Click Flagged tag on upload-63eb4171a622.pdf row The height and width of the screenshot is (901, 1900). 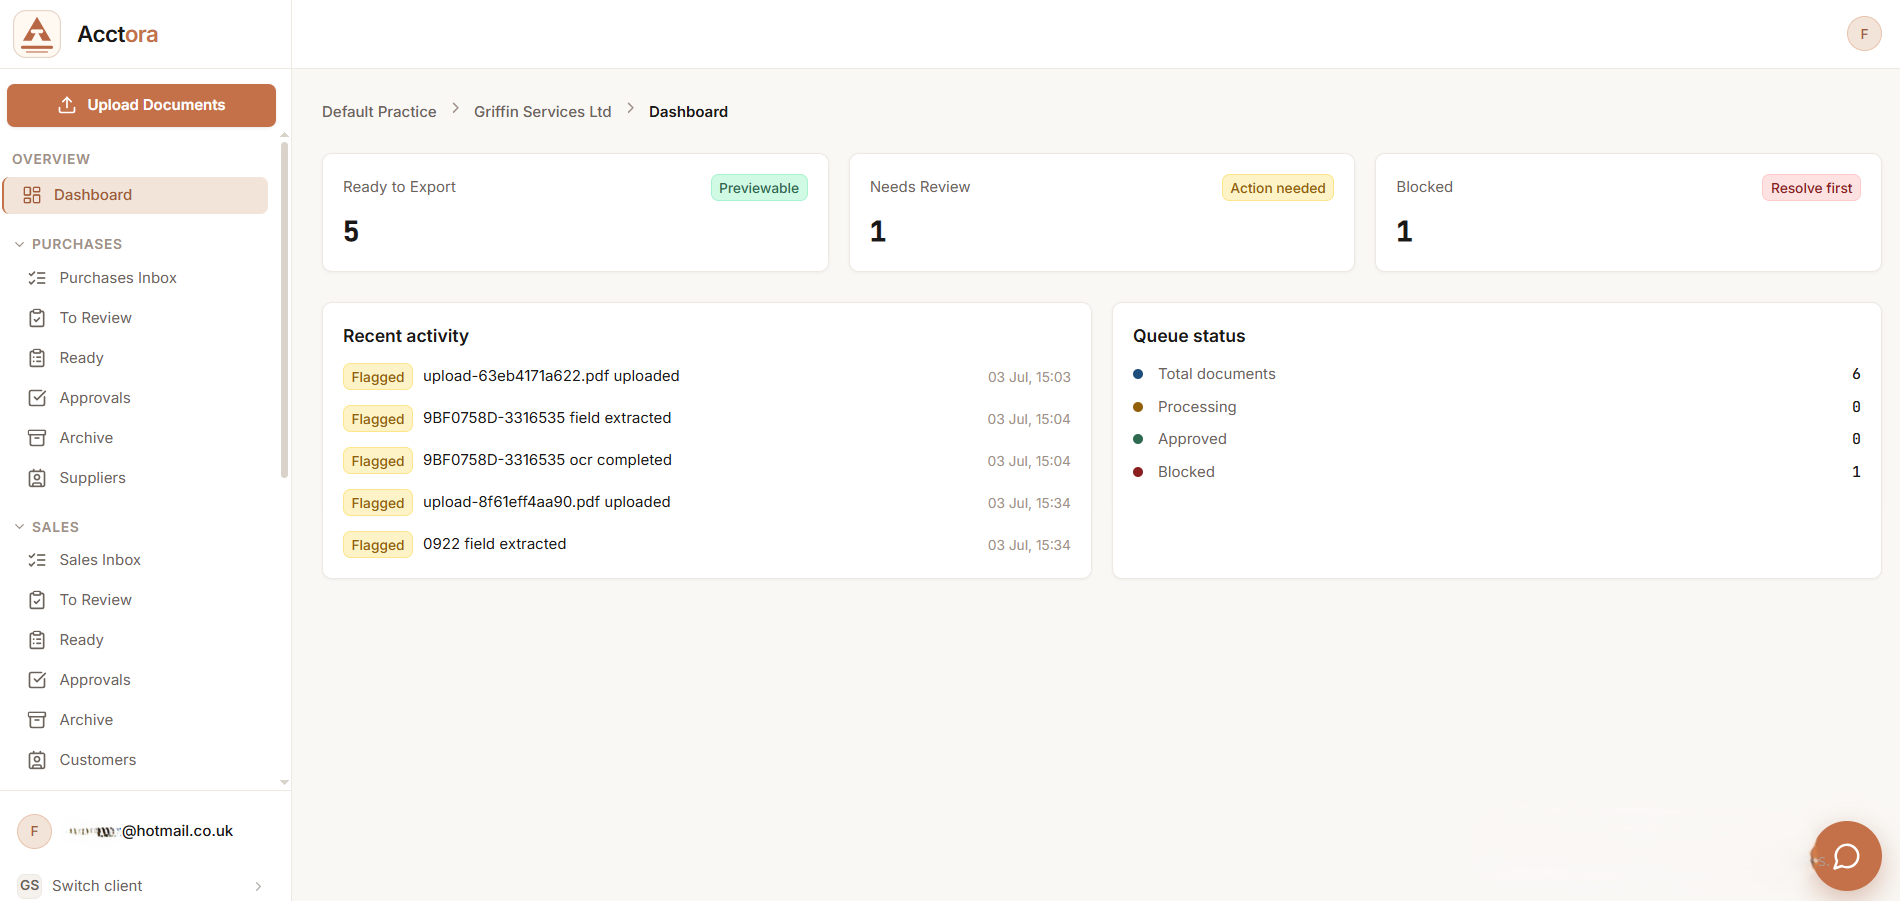[x=378, y=377]
